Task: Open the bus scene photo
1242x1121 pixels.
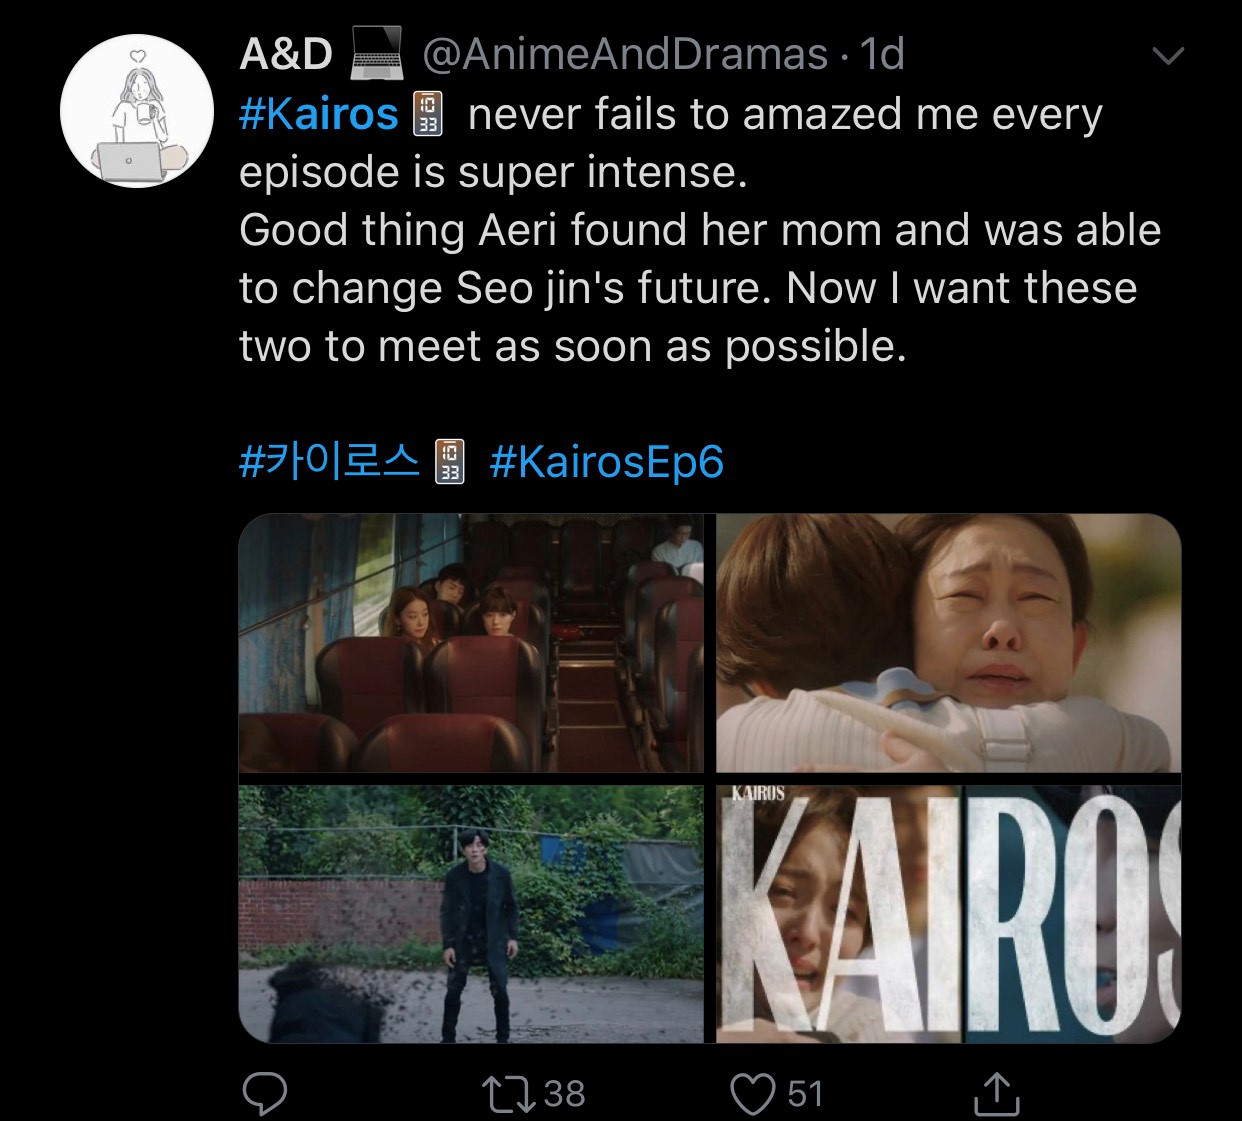Action: pyautogui.click(x=471, y=643)
